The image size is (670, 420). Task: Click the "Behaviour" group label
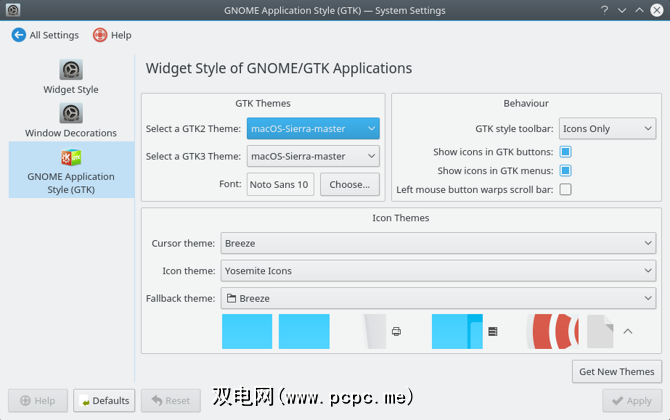pyautogui.click(x=526, y=103)
